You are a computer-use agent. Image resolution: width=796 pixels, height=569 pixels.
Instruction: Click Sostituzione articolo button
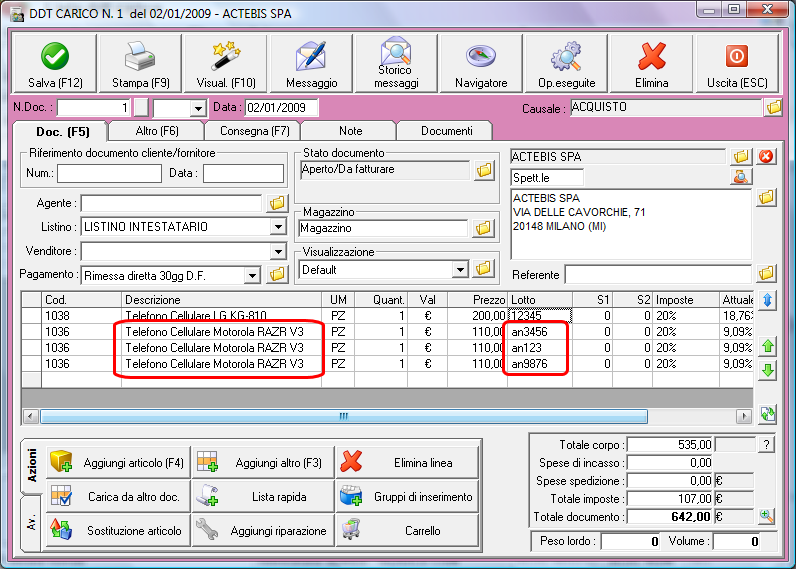118,531
